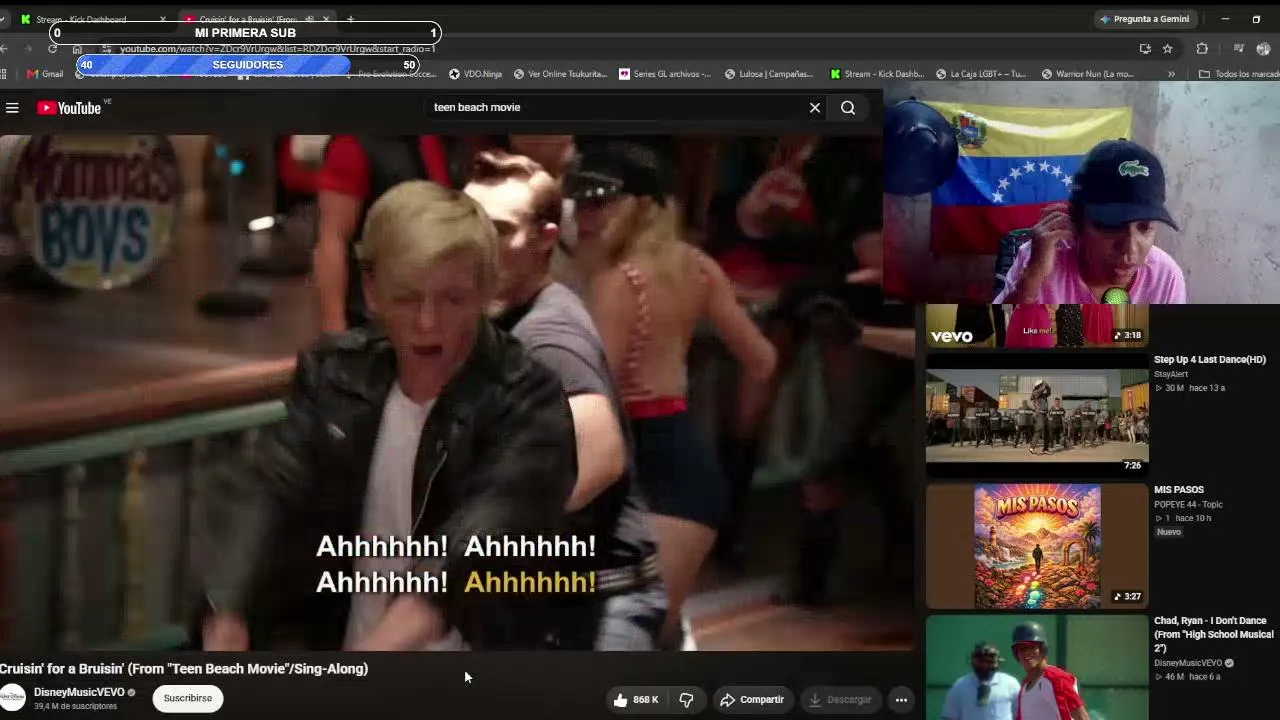The image size is (1280, 720).
Task: Click the video title Cruisin' for a Bruisin'
Action: 184,669
